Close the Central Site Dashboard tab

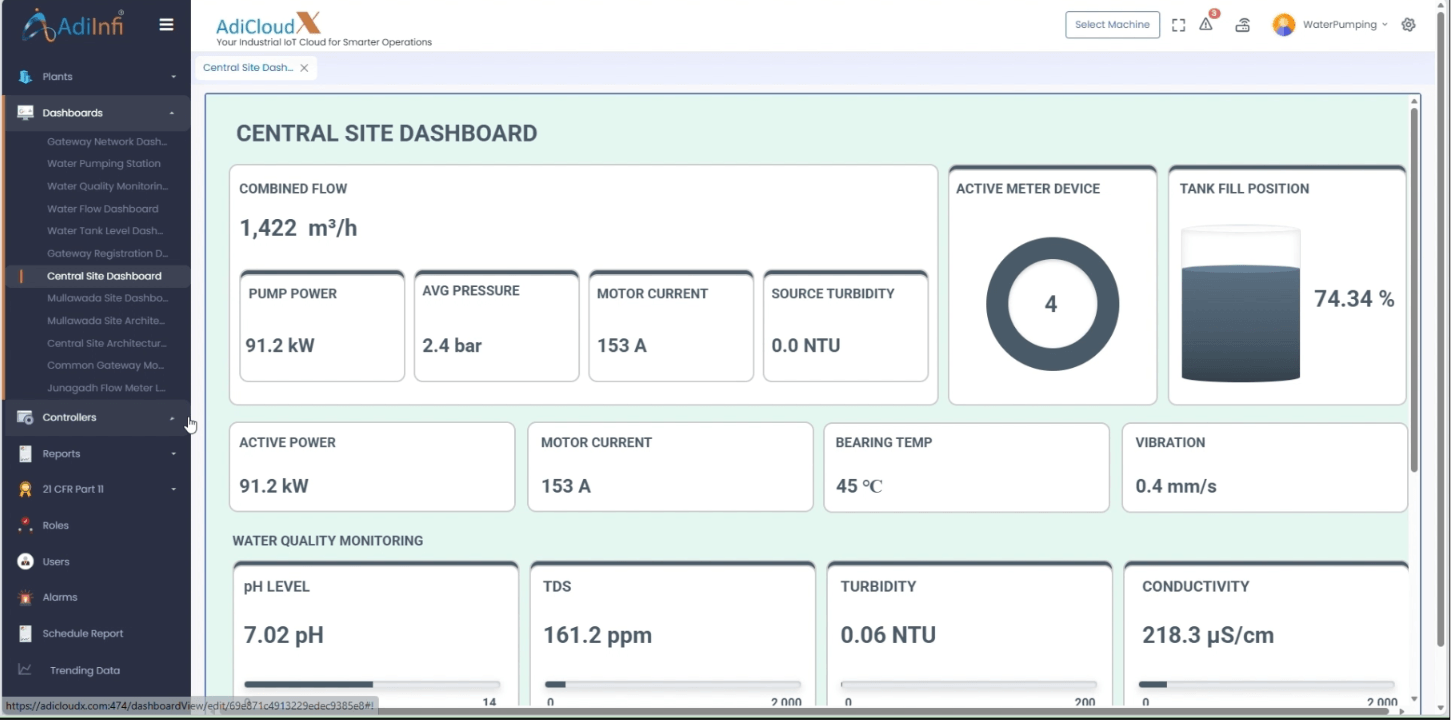coord(304,68)
